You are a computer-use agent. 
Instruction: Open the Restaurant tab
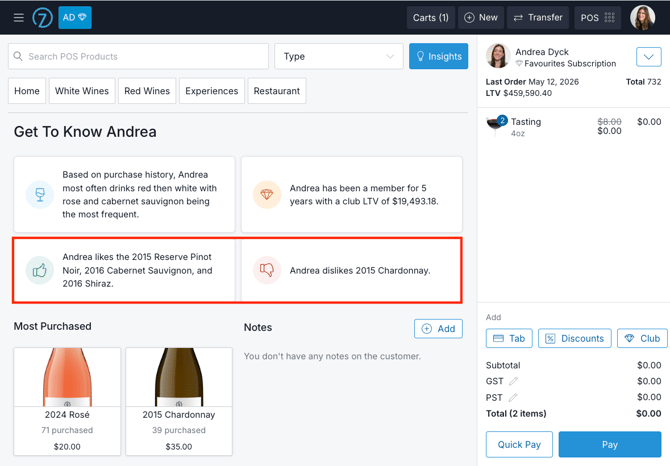(277, 91)
